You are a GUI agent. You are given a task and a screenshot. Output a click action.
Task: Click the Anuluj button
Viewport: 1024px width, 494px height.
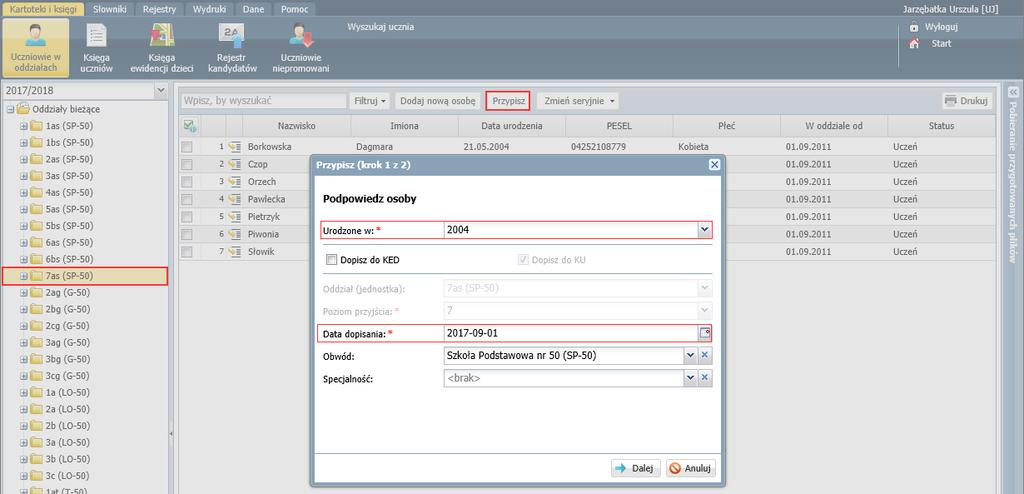pyautogui.click(x=691, y=469)
